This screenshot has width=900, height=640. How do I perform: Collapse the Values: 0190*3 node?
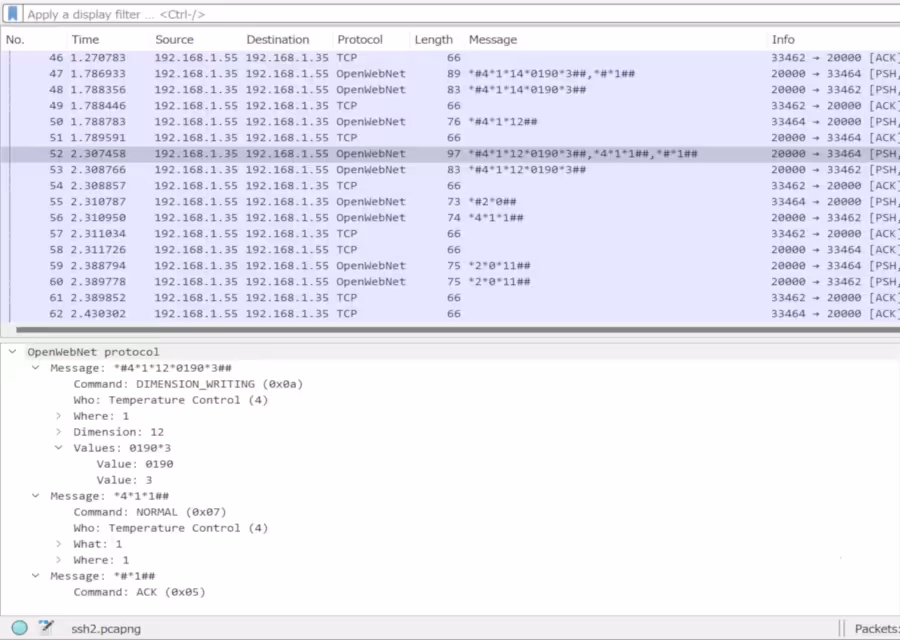(x=57, y=447)
